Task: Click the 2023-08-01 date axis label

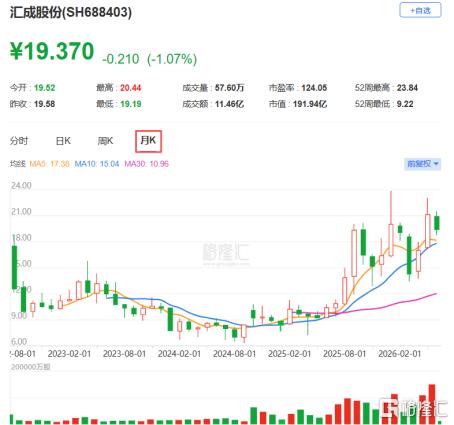Action: (124, 354)
